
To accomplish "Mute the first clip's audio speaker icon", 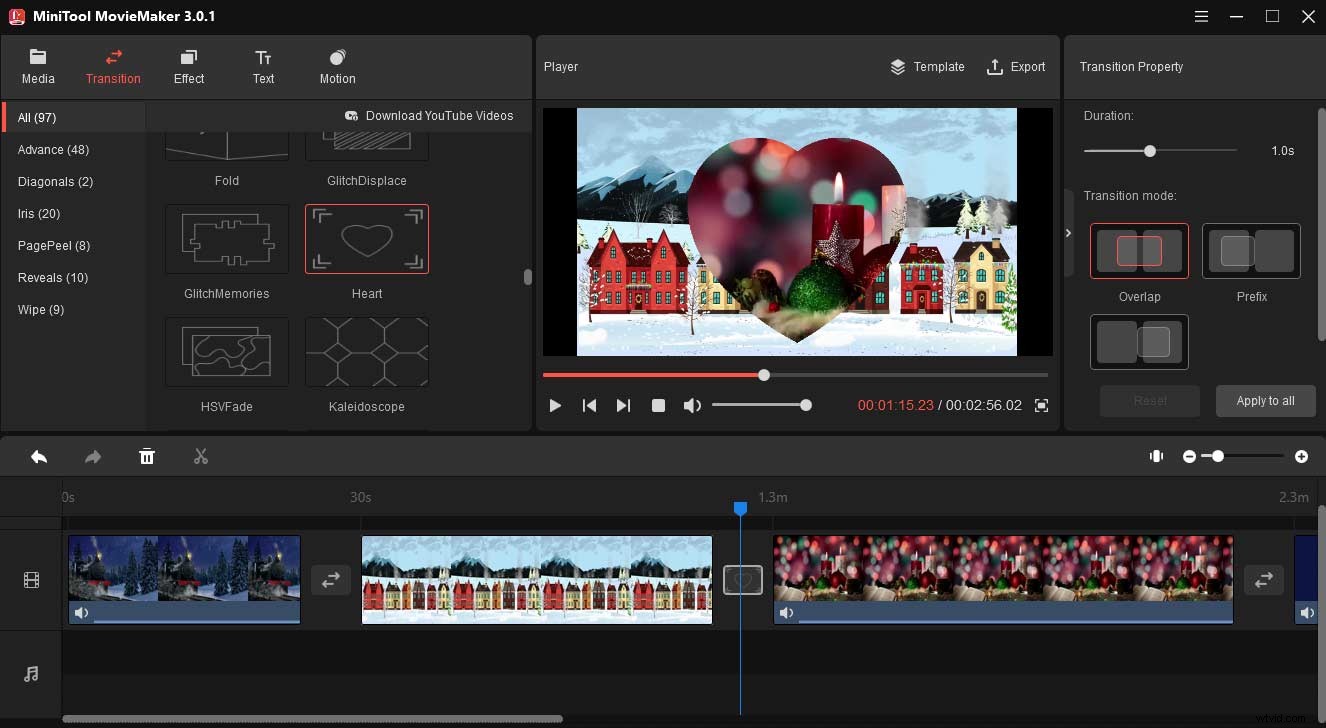I will point(81,612).
